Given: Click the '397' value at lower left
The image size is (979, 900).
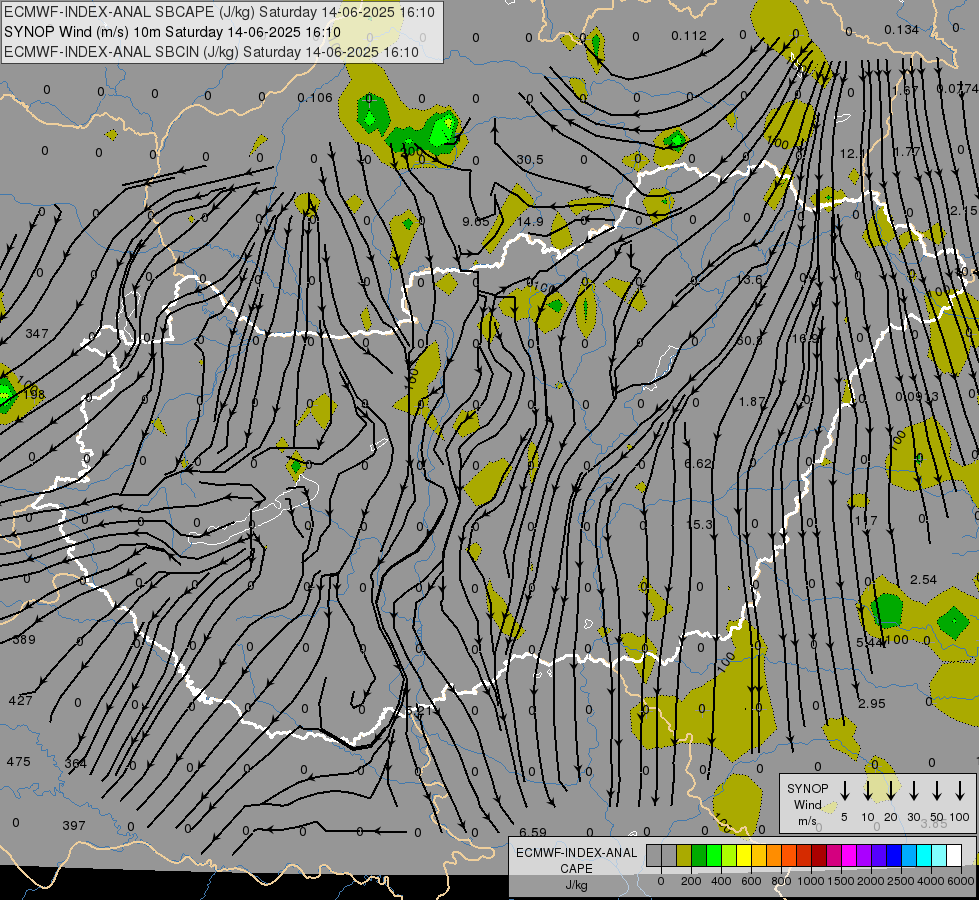Looking at the screenshot, I should point(74,825).
